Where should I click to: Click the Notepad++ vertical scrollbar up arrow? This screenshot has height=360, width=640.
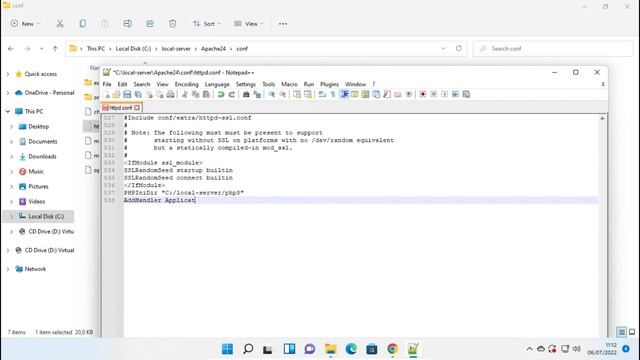pos(602,118)
